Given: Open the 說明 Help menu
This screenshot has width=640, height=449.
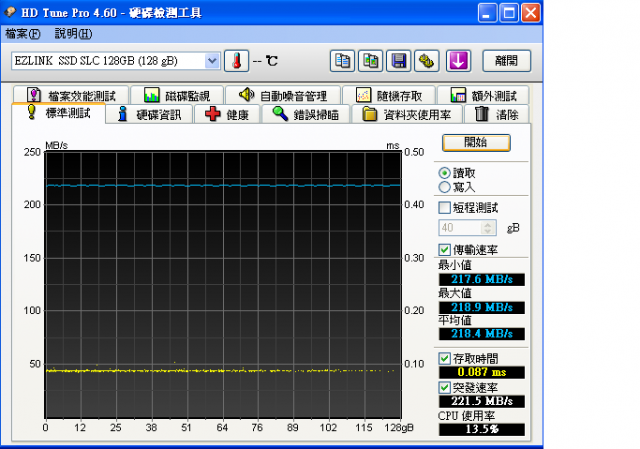Looking at the screenshot, I should point(73,34).
